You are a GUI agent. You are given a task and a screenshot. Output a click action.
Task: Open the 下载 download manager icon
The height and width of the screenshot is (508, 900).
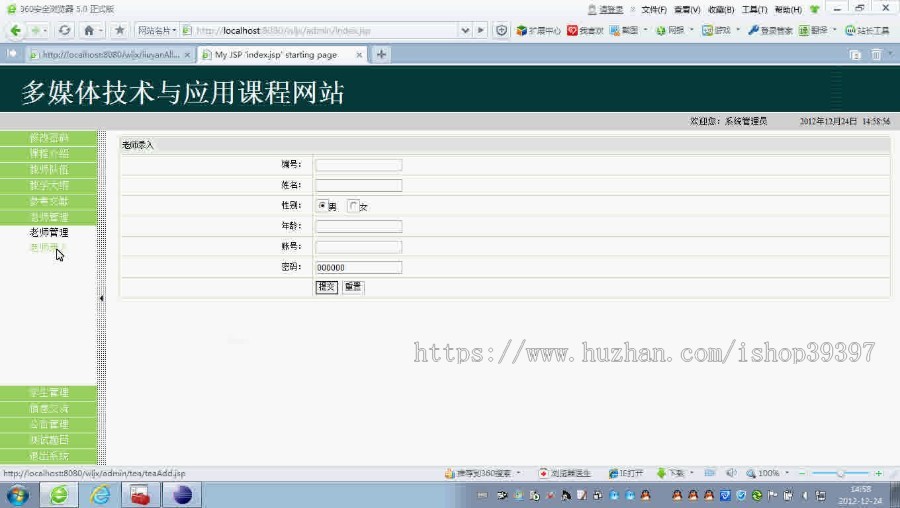[661, 473]
